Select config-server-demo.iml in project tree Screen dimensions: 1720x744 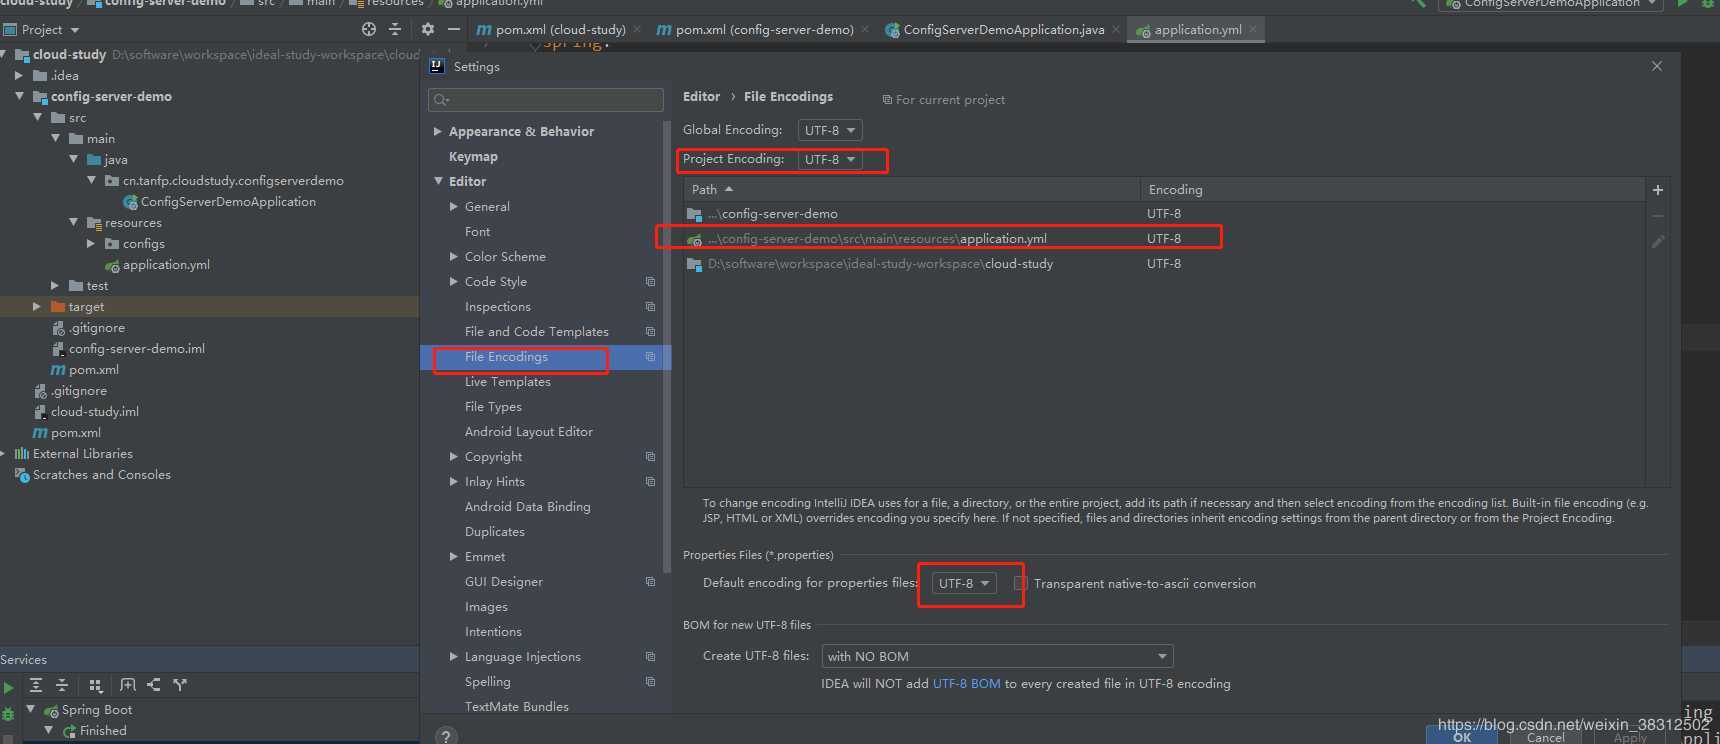(137, 349)
